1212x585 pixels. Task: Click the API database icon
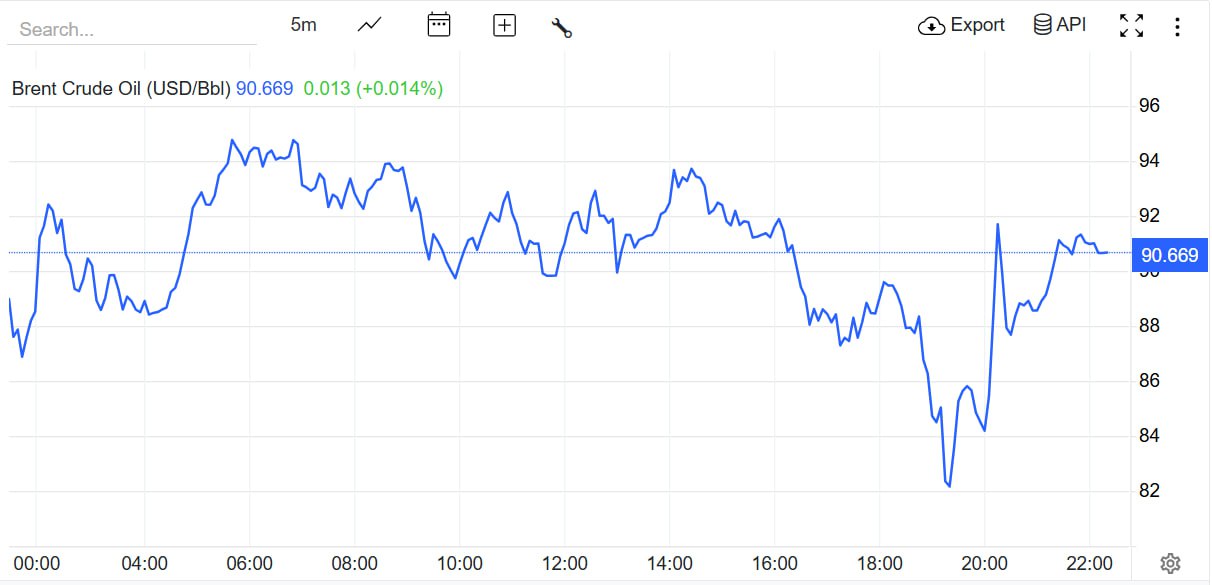click(1043, 25)
